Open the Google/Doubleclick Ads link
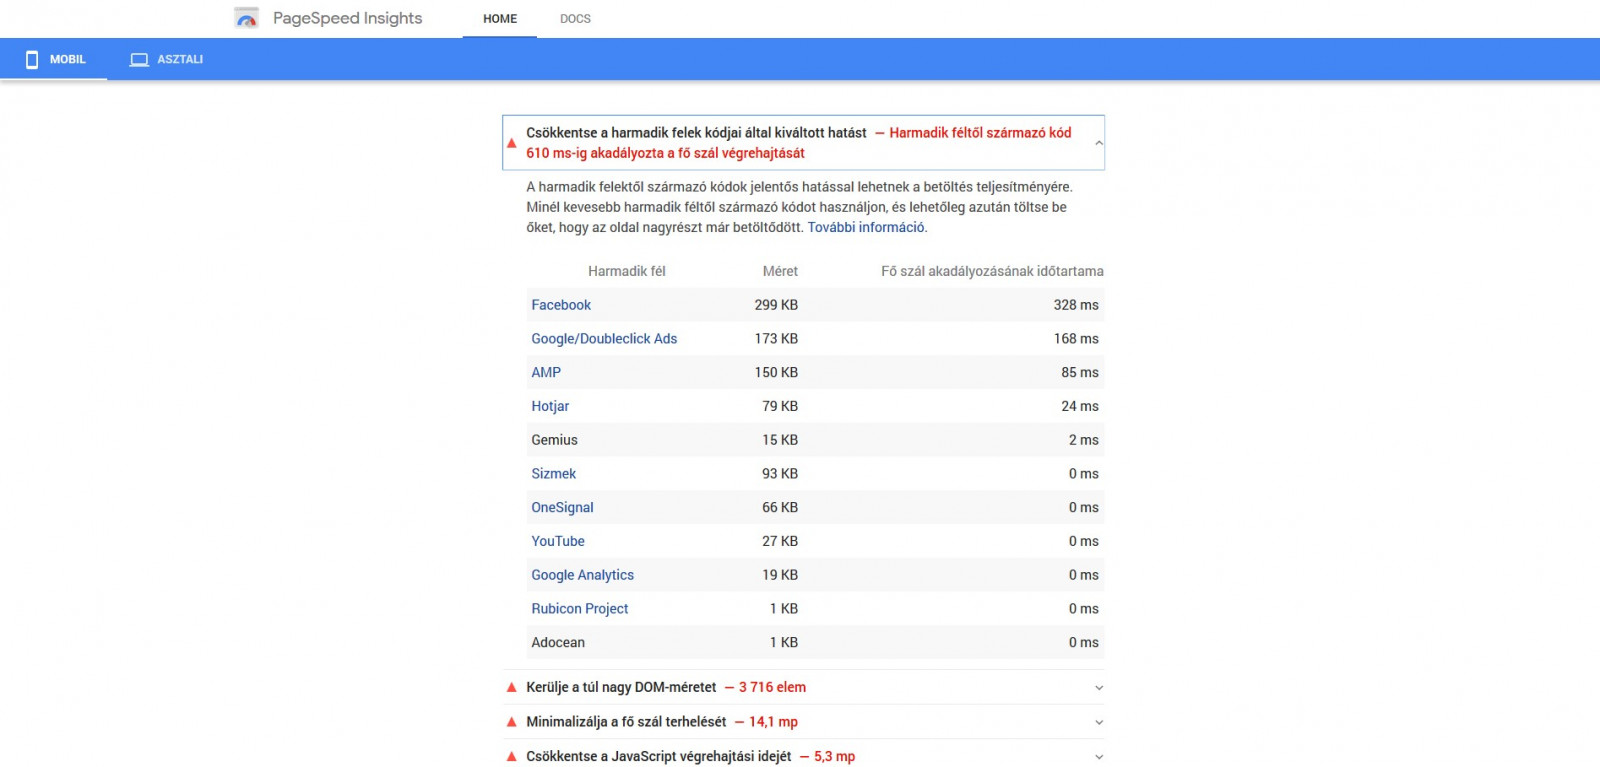The image size is (1600, 767). point(604,339)
